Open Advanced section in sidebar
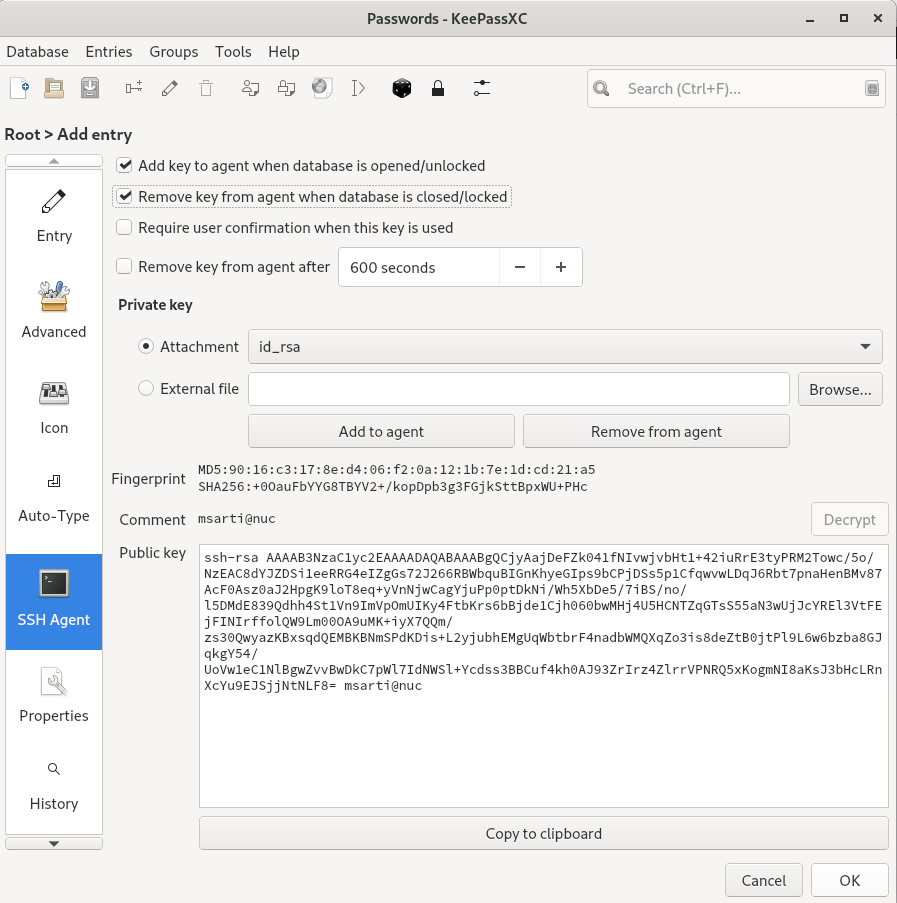Image resolution: width=897 pixels, height=903 pixels. pos(54,312)
